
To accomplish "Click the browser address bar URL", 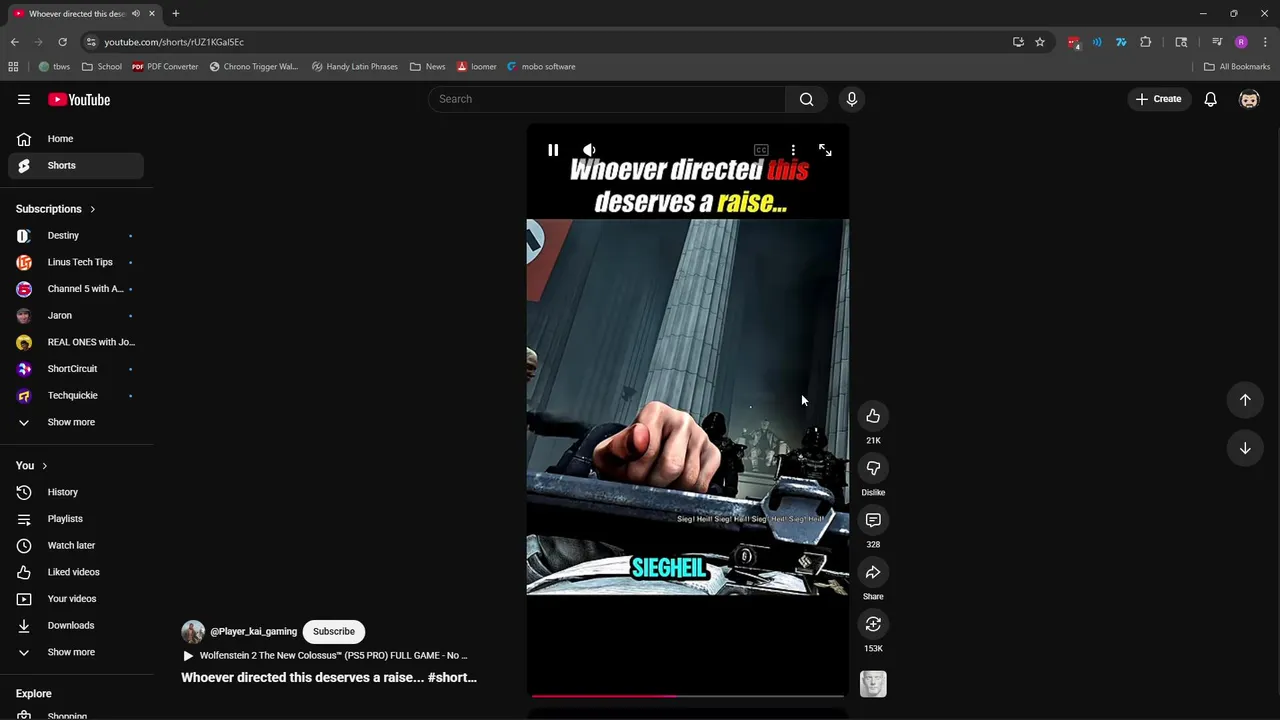I will click(x=174, y=42).
